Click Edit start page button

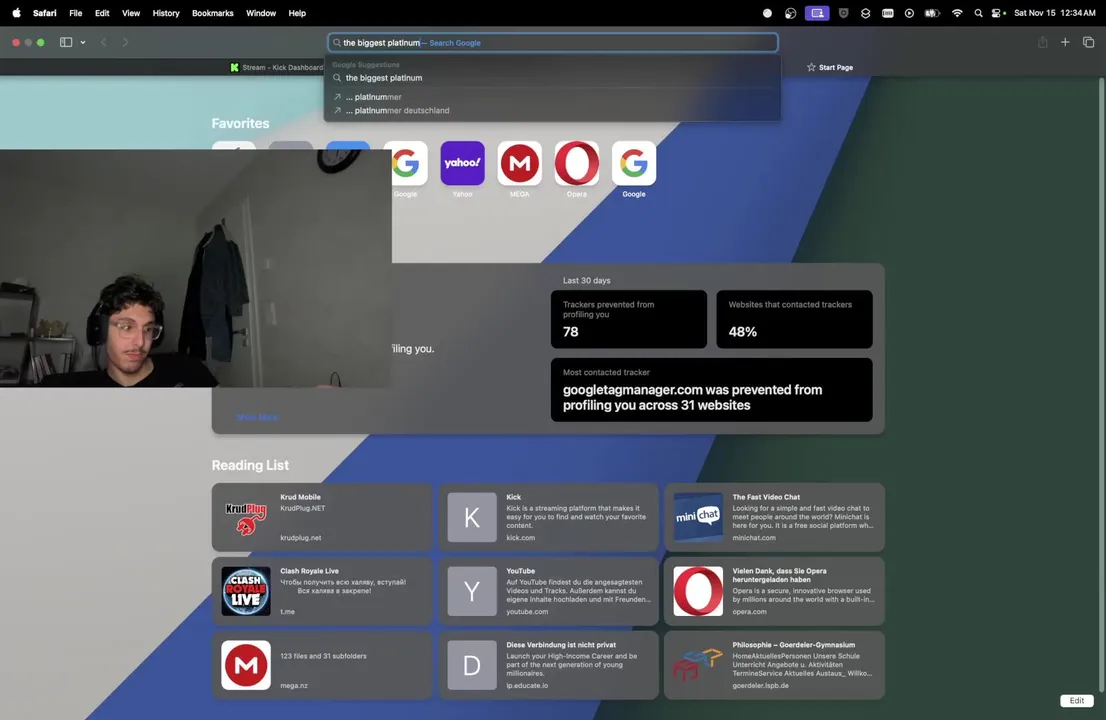point(1076,700)
